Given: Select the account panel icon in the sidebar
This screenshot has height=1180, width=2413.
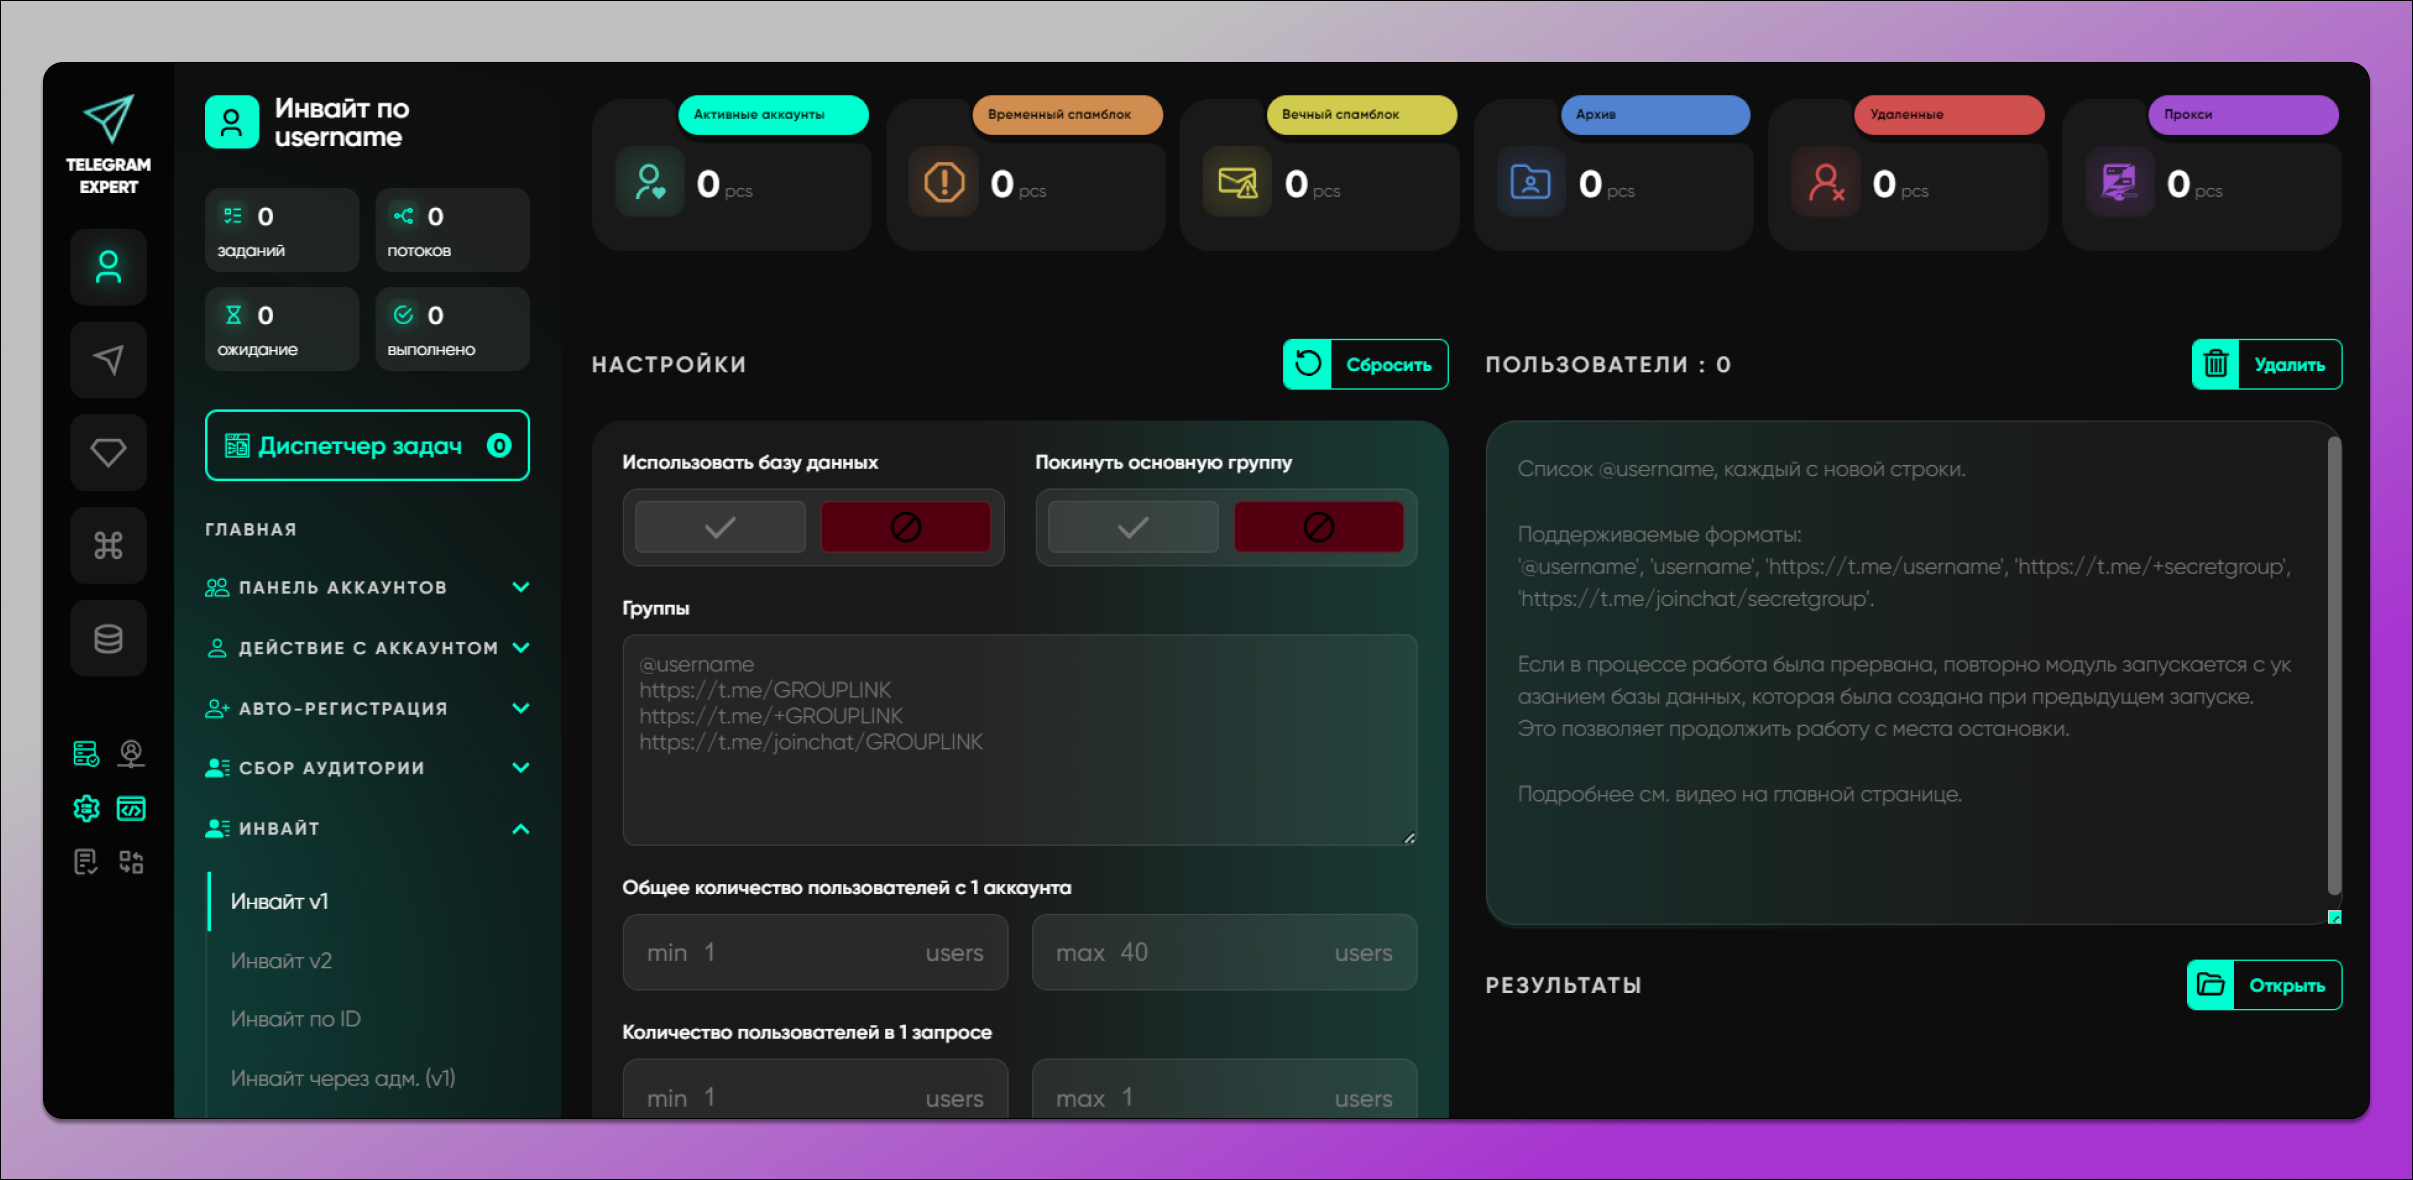Looking at the screenshot, I should click(x=108, y=267).
